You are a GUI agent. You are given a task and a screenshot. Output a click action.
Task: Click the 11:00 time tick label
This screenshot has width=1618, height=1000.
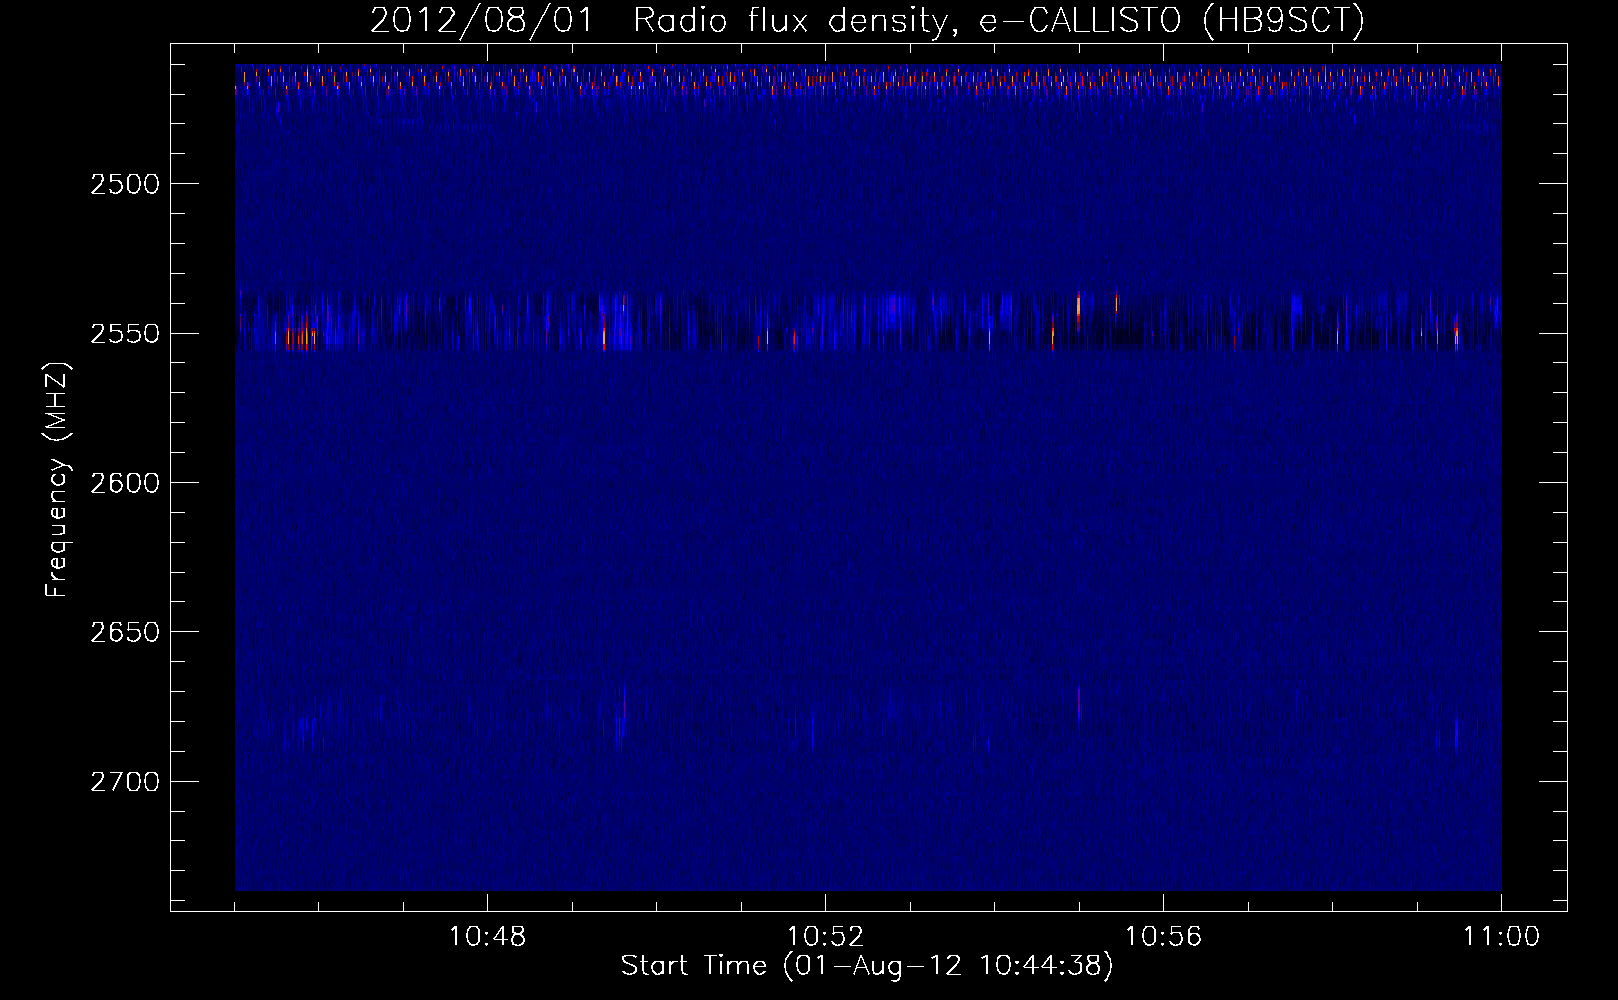coord(1501,937)
